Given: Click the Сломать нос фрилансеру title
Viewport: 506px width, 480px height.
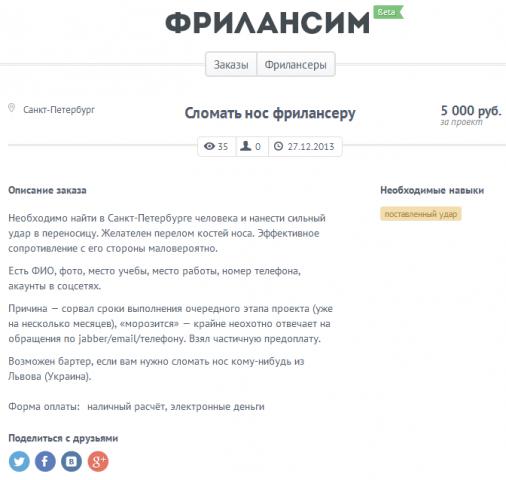Looking at the screenshot, I should (270, 113).
